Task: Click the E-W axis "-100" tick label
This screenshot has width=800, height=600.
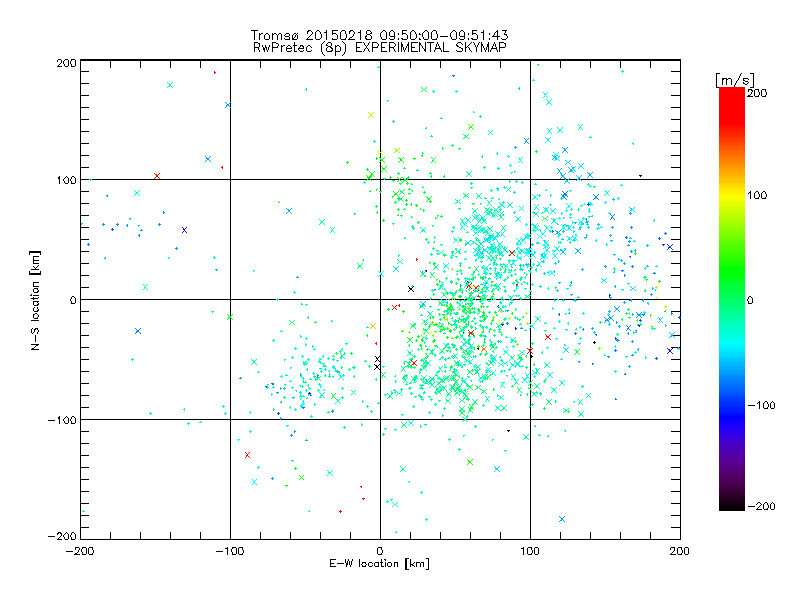Action: pos(230,551)
